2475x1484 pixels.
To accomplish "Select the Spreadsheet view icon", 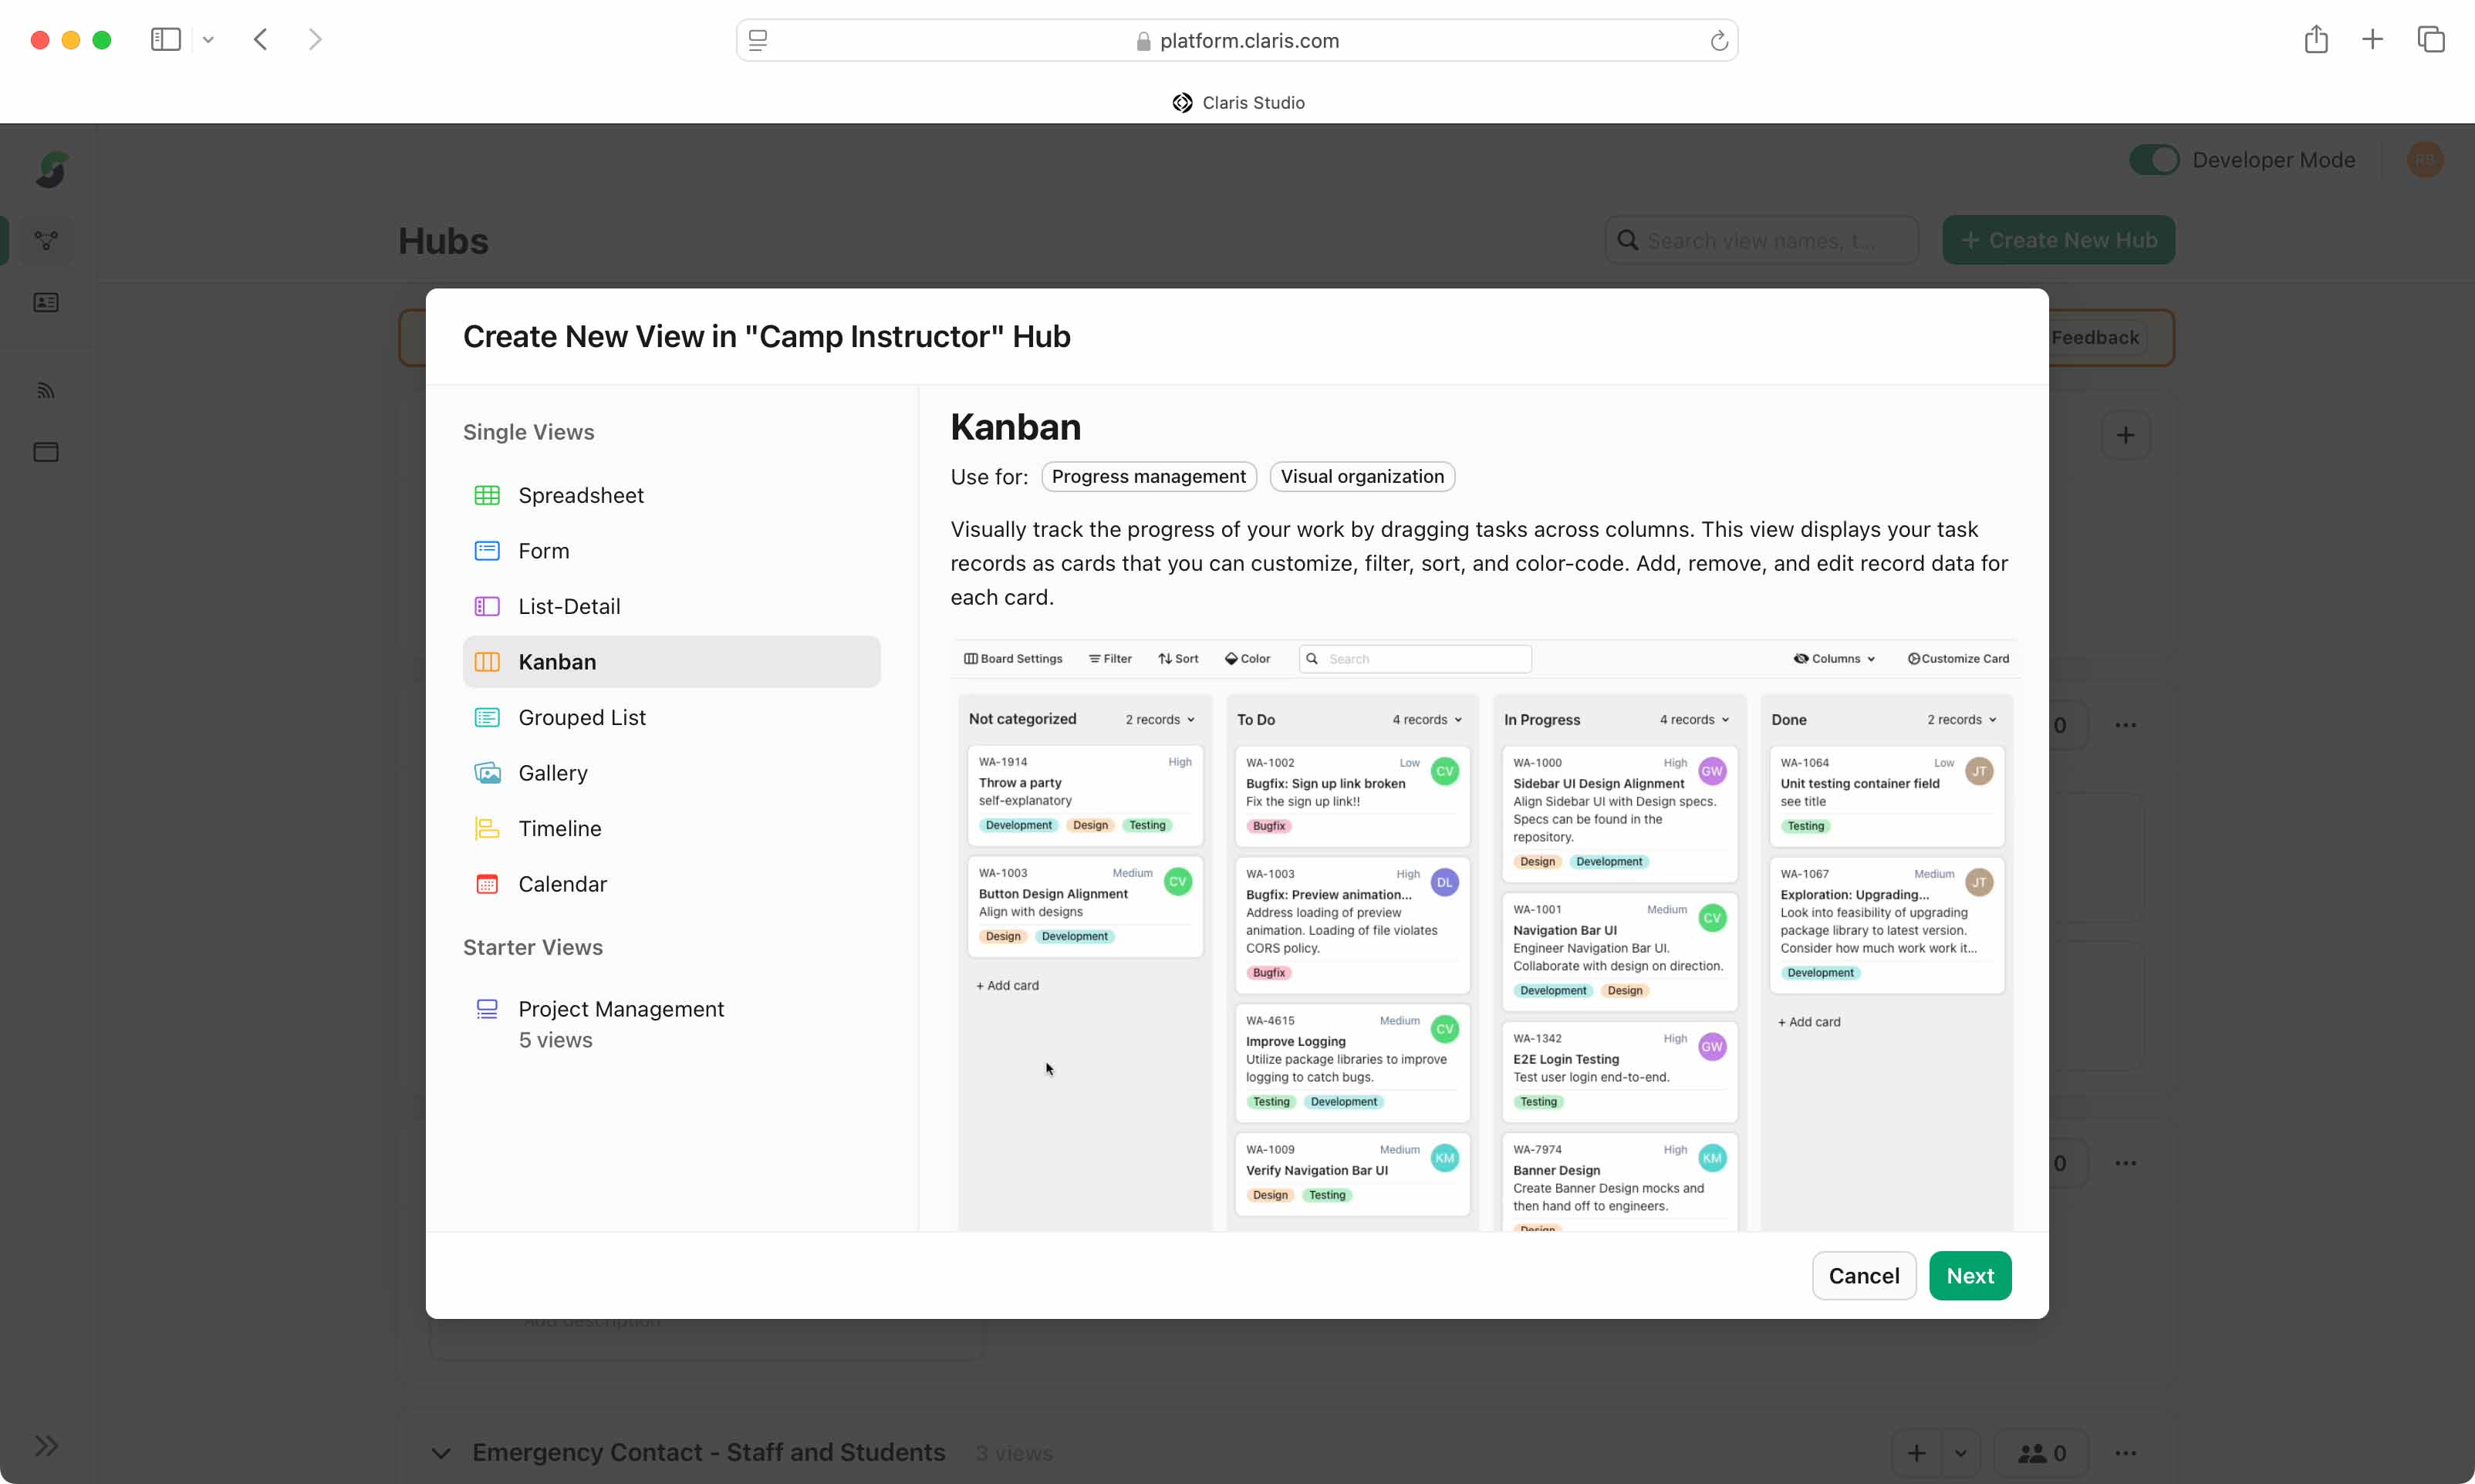I will [x=487, y=495].
